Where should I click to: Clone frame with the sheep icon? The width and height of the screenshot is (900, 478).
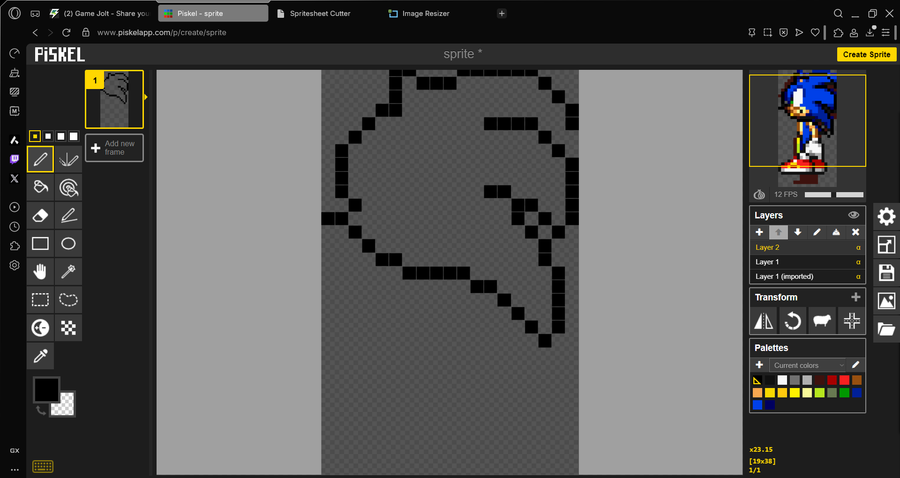click(822, 320)
